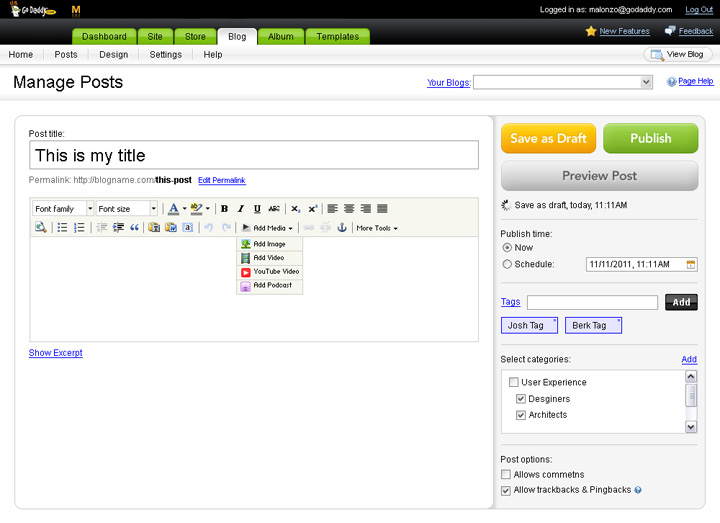Open the More Tools dropdown

(377, 228)
